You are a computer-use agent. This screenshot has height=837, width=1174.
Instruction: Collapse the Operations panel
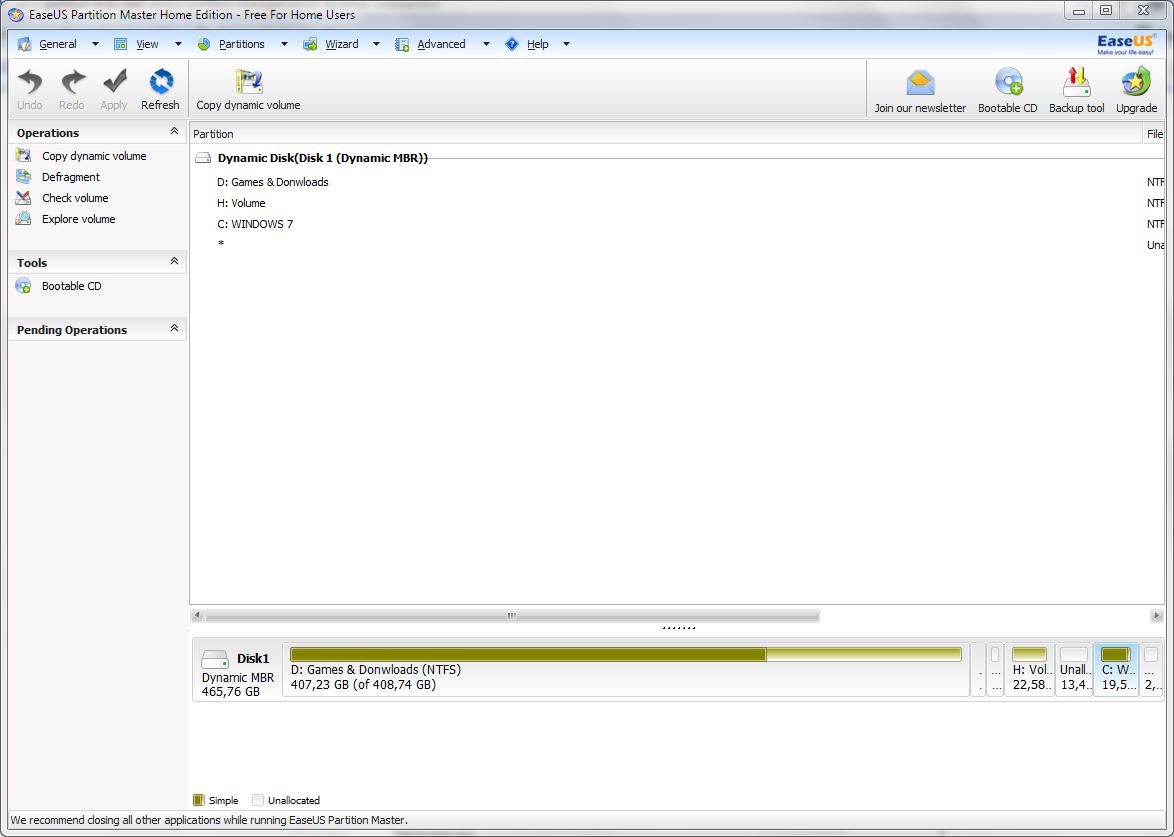174,132
